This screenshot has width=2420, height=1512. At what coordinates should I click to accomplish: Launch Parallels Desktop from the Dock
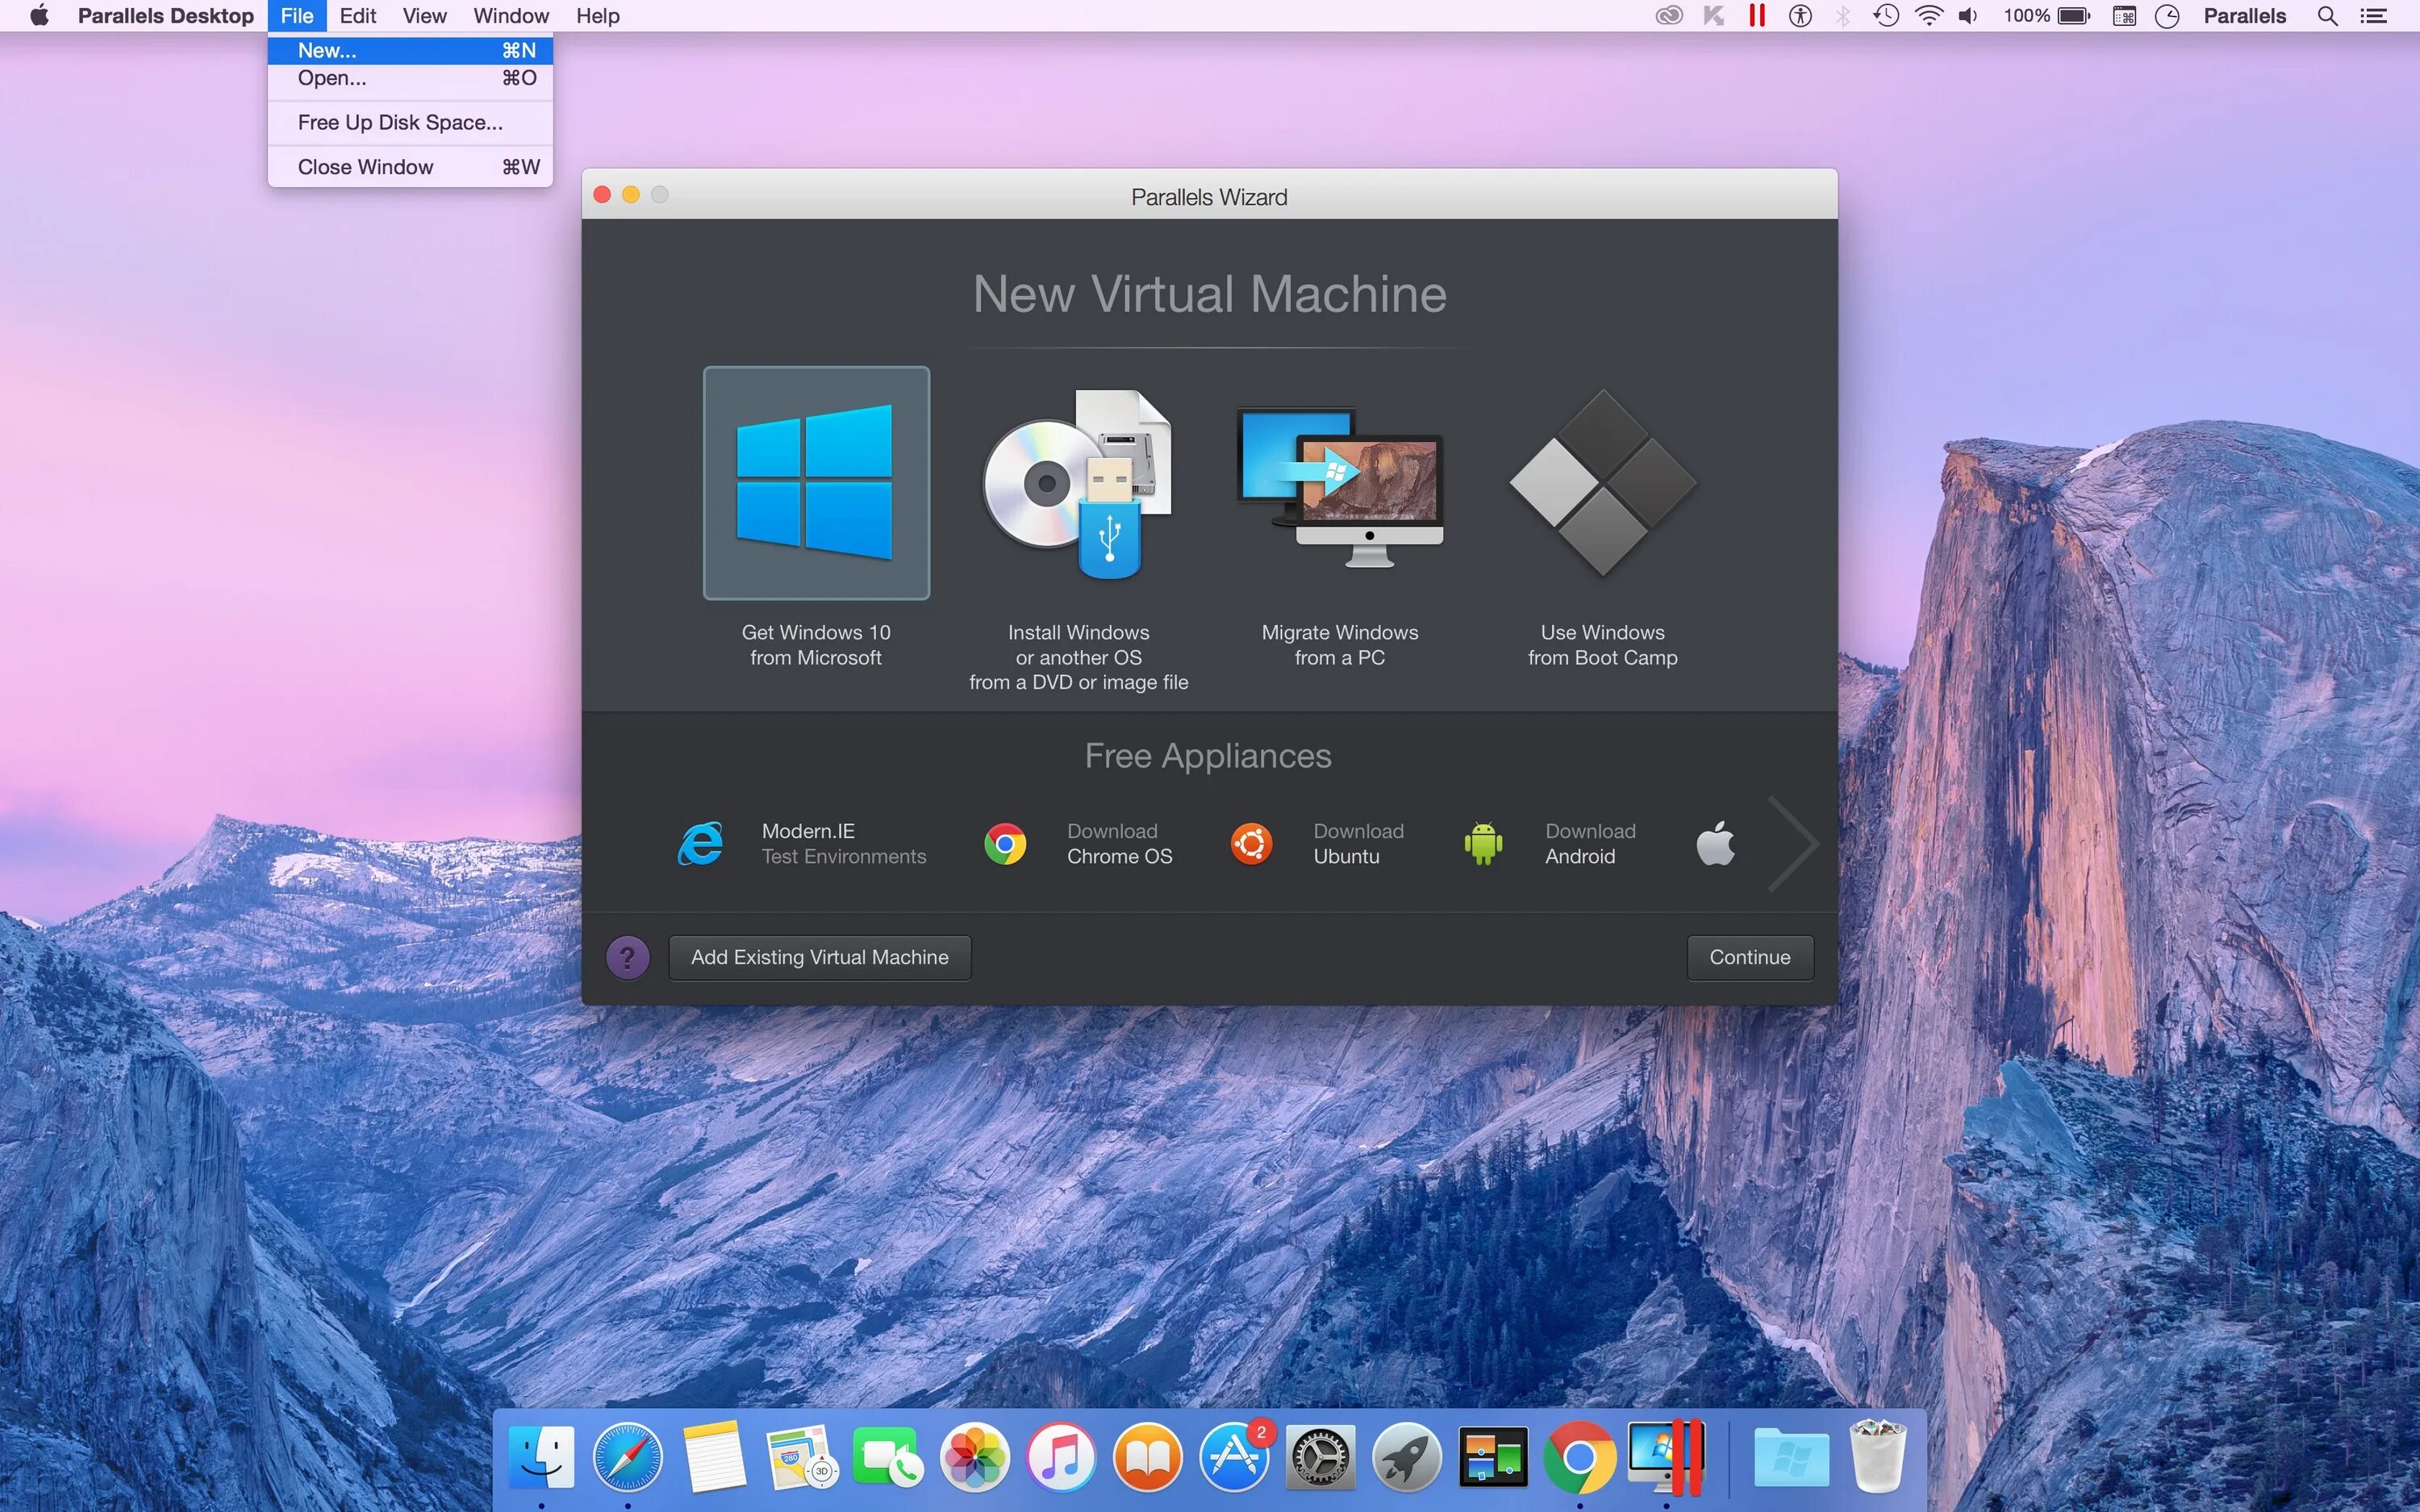click(1665, 1456)
